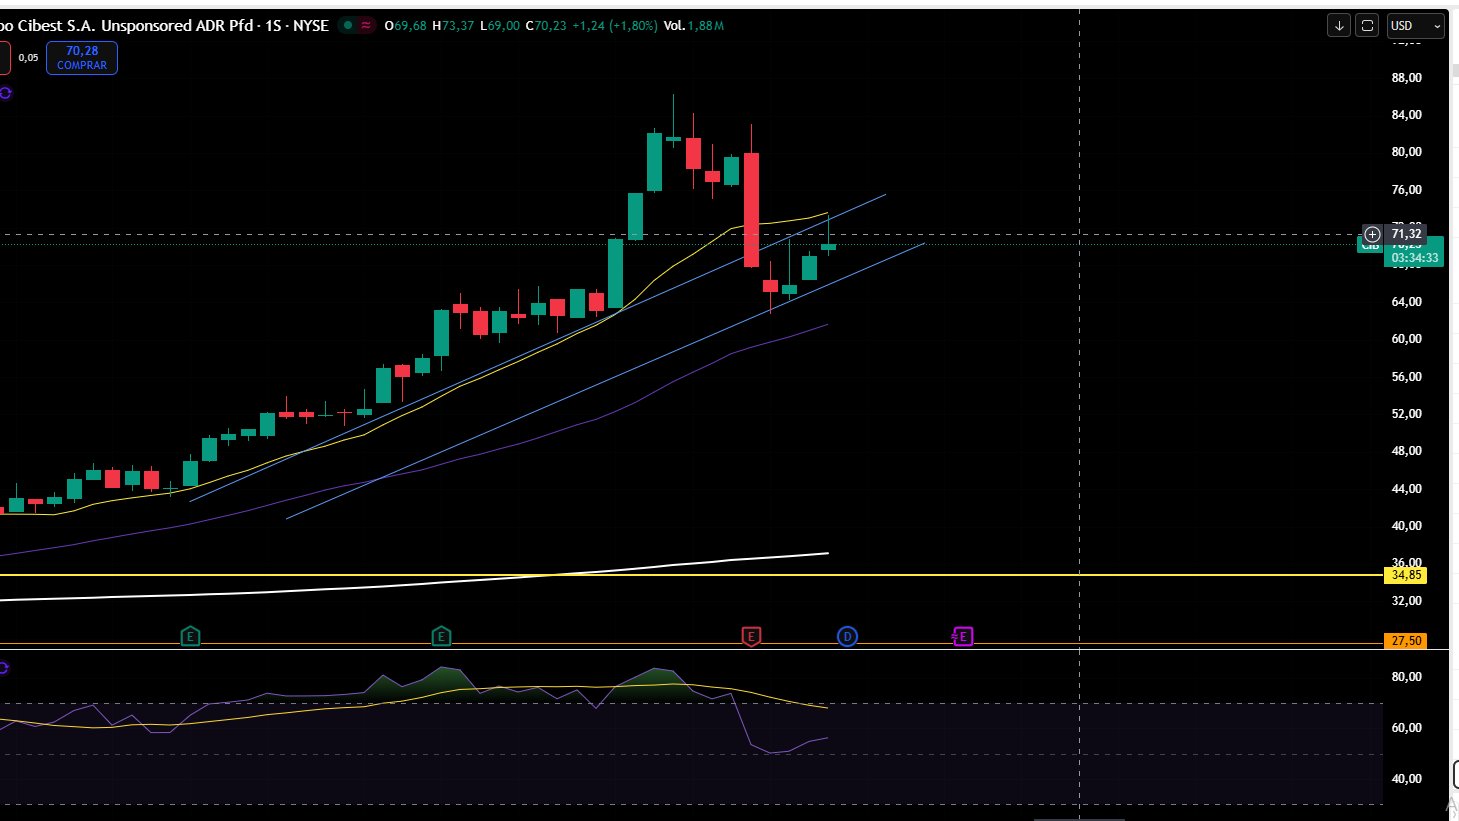This screenshot has height=821, width=1459.
Task: Click the plus icon next to 71,32
Action: 1372,234
